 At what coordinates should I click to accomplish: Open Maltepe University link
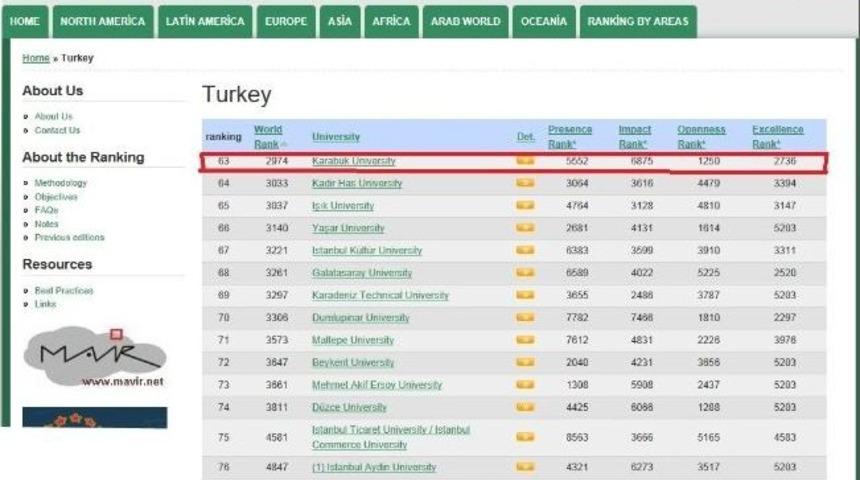[x=353, y=340]
